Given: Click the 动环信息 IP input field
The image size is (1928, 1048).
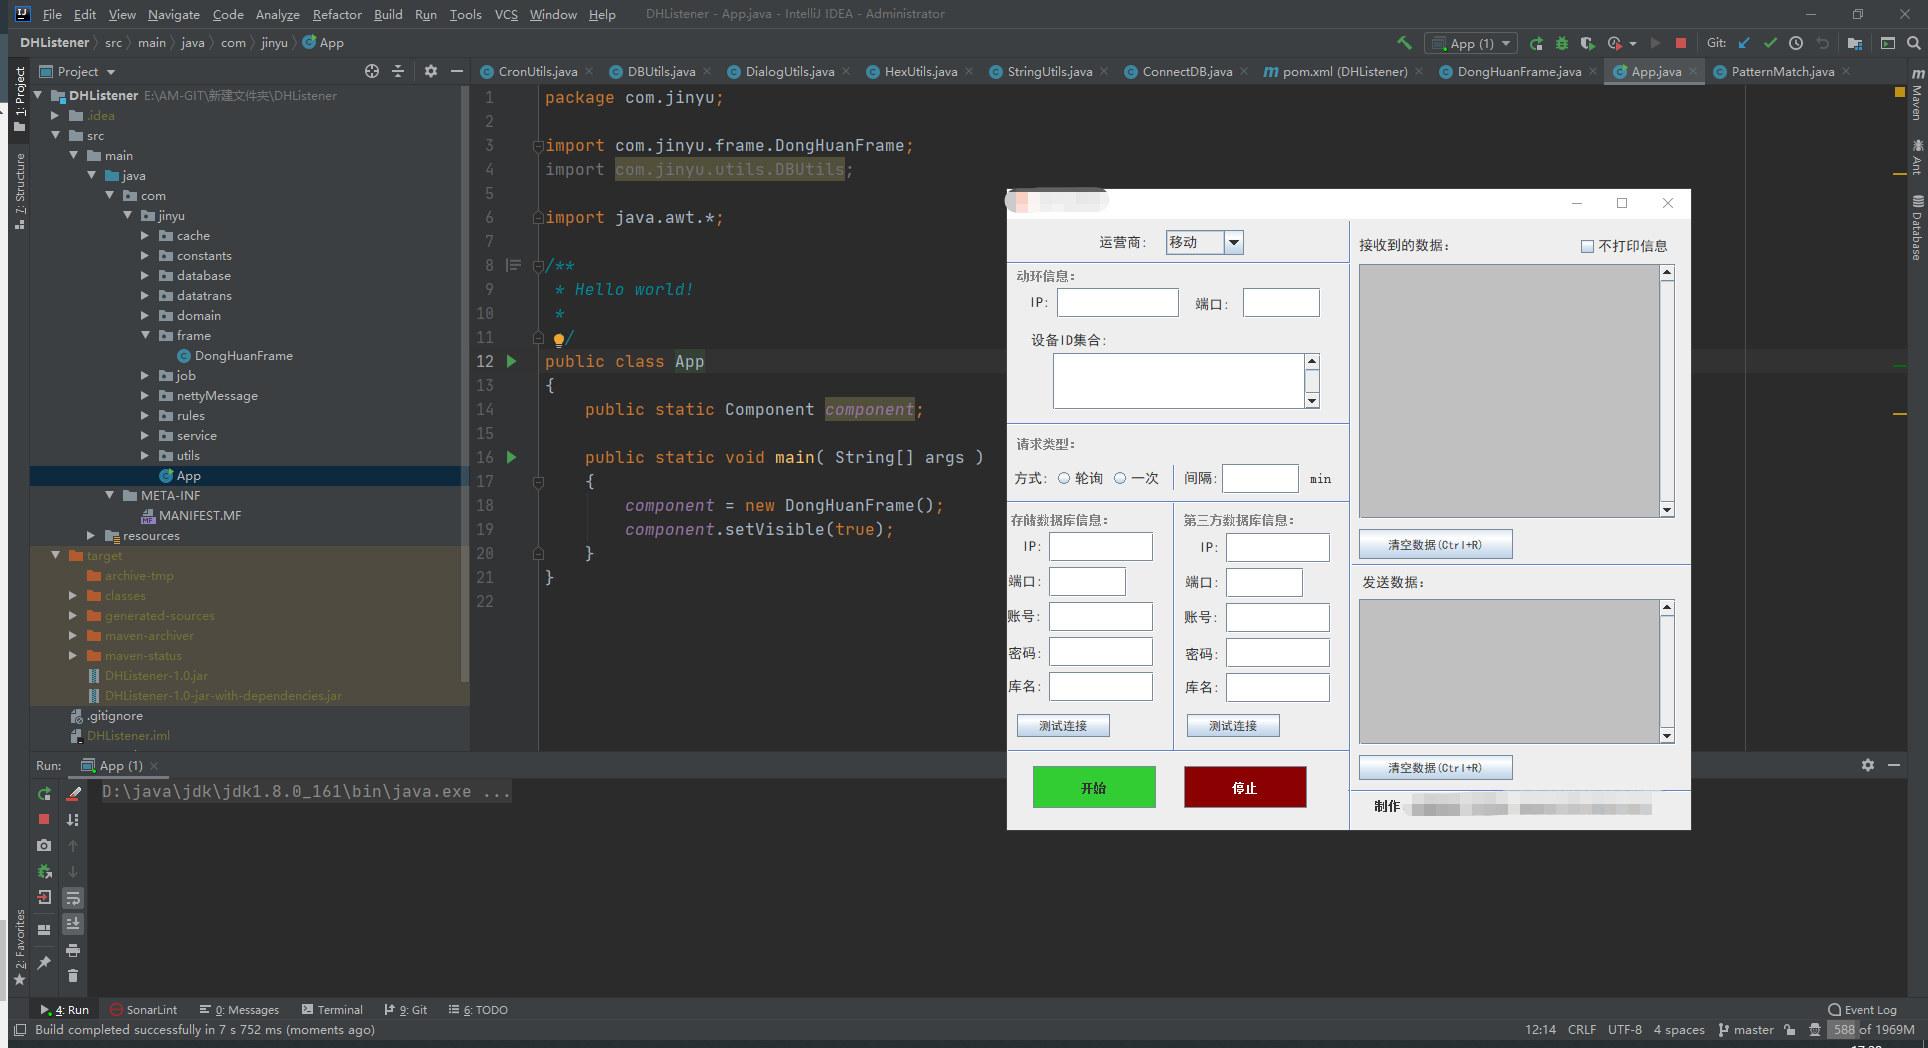Looking at the screenshot, I should point(1117,303).
